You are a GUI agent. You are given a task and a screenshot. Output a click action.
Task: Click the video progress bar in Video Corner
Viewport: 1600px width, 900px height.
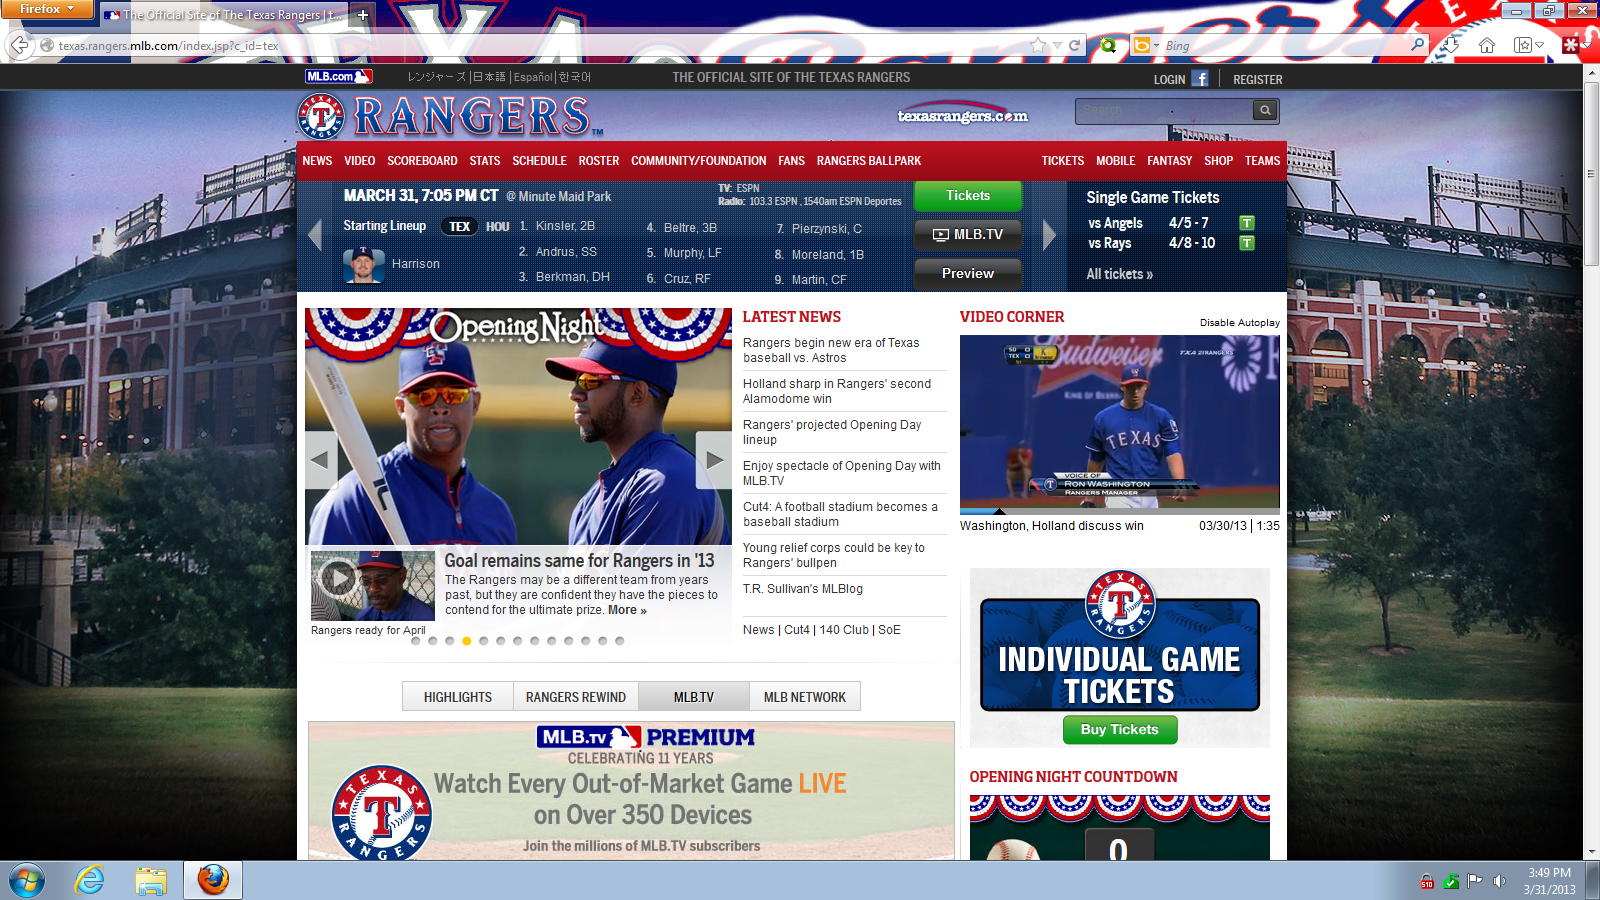click(x=1120, y=511)
